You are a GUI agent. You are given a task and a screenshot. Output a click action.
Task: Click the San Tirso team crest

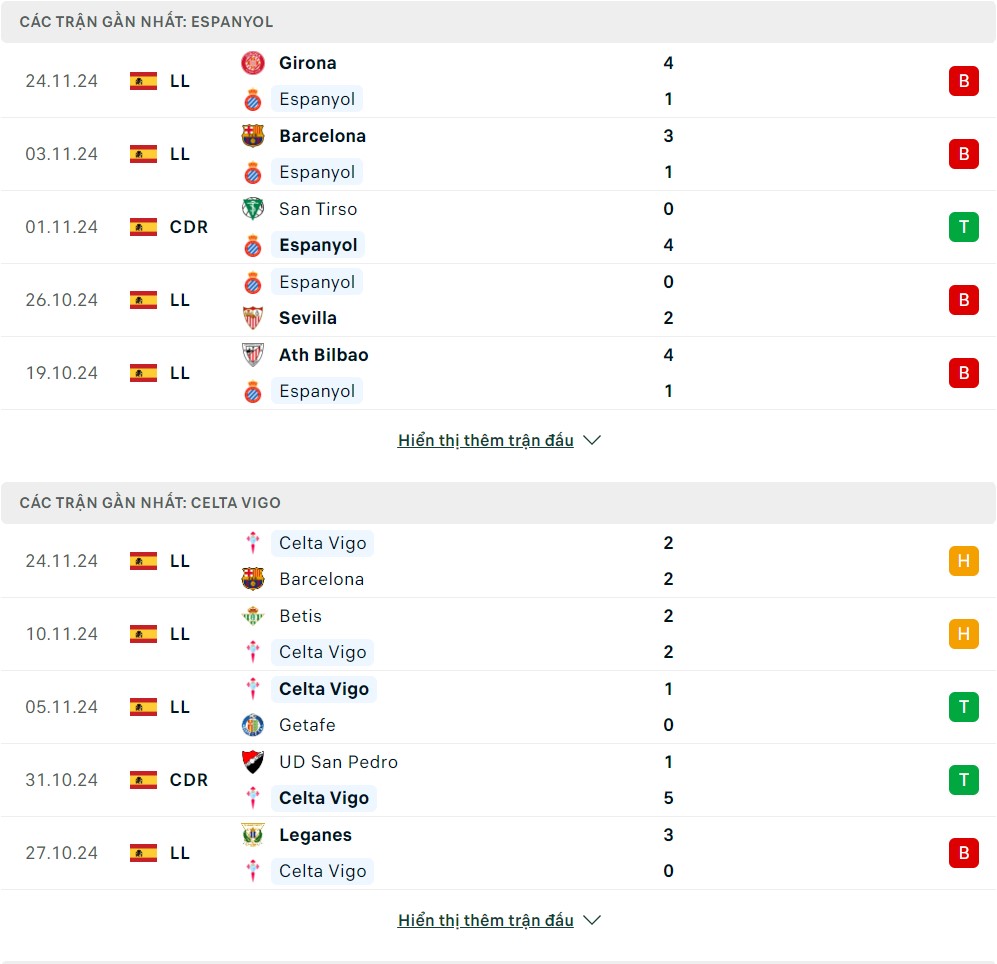(253, 209)
